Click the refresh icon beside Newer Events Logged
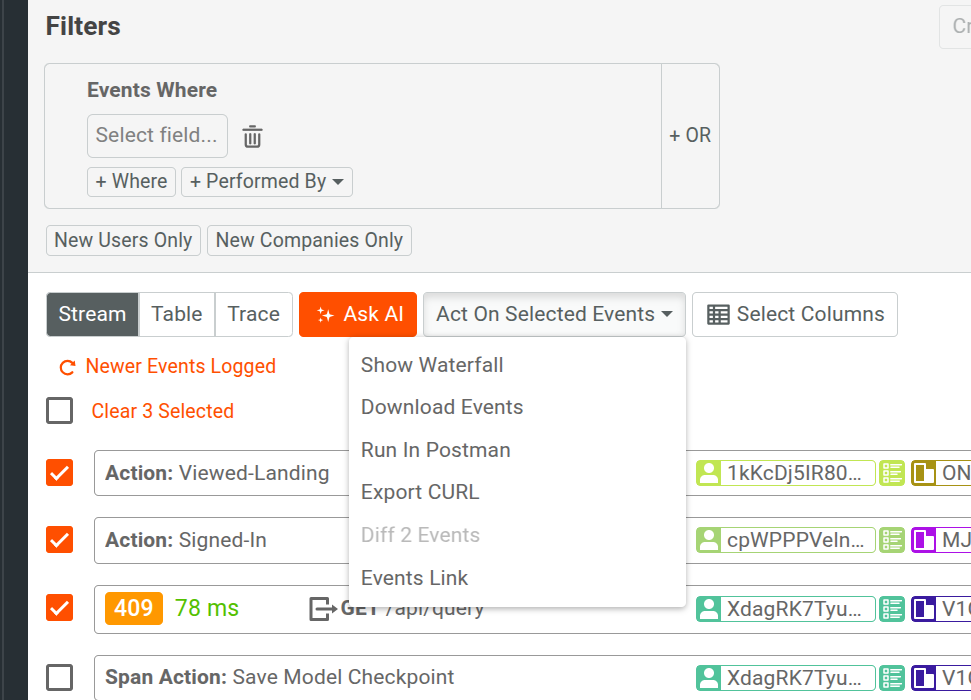Screen dimensions: 971x700 click(x=66, y=367)
